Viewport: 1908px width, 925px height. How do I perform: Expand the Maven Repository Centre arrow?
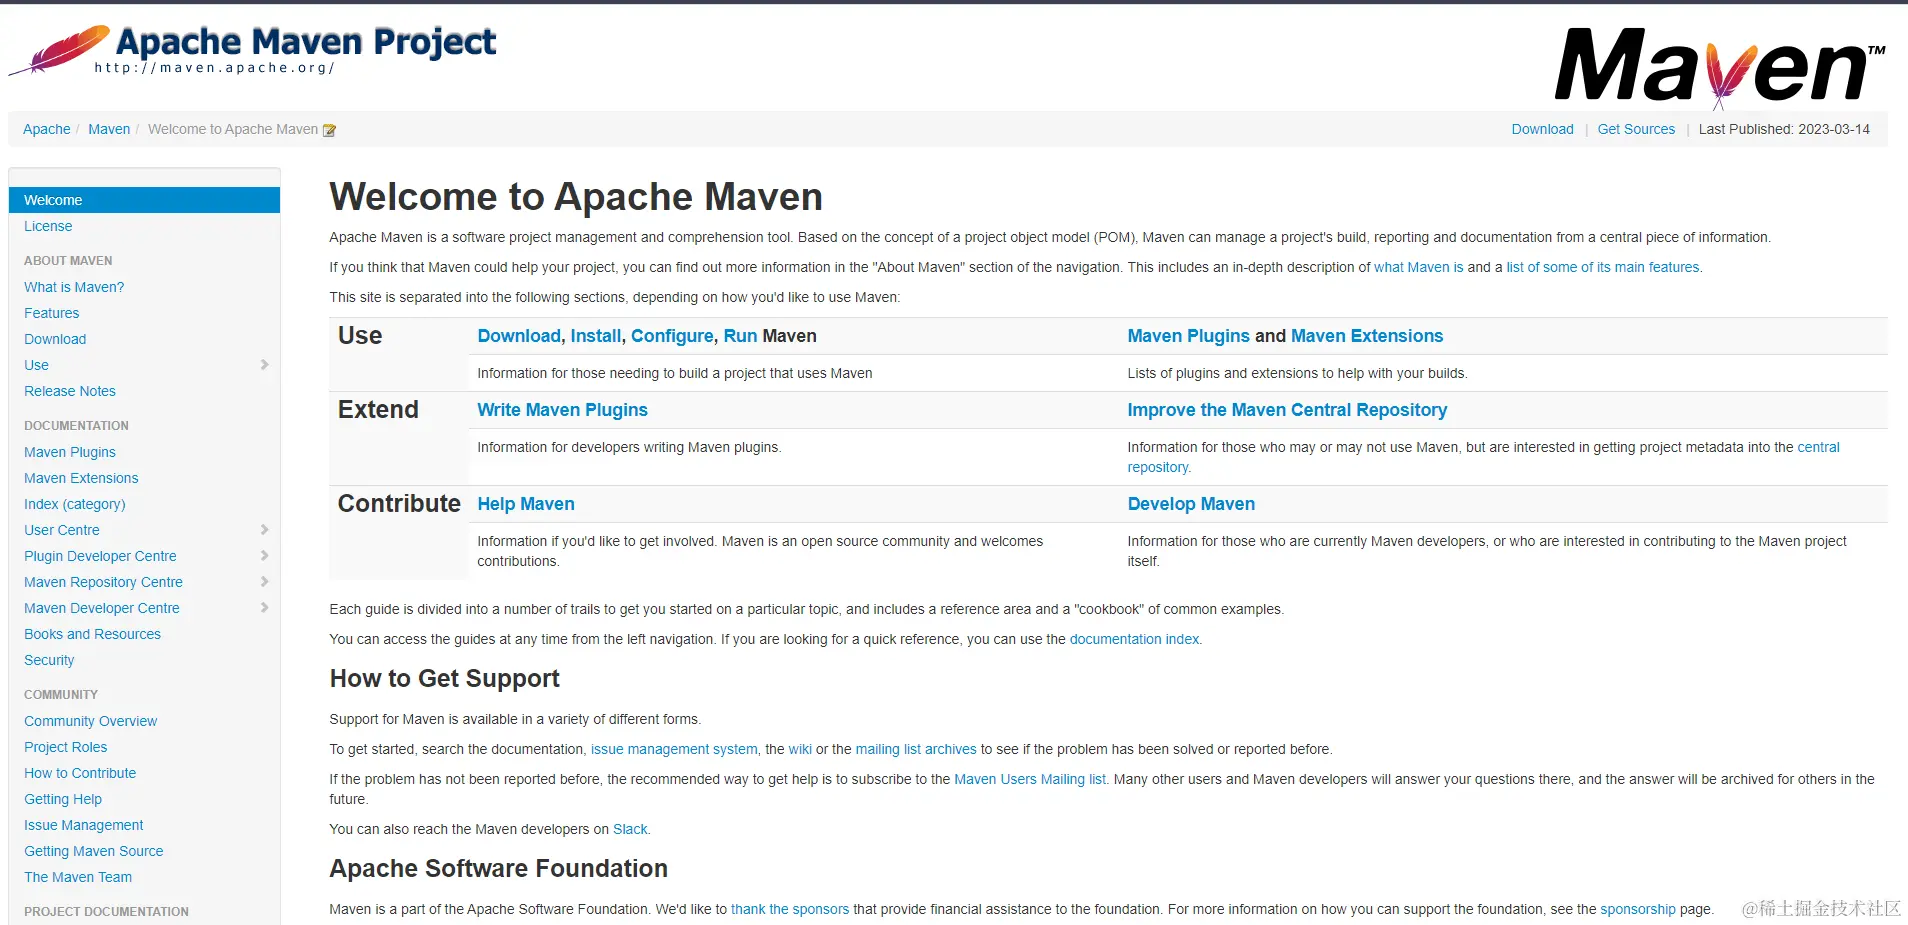tap(264, 582)
